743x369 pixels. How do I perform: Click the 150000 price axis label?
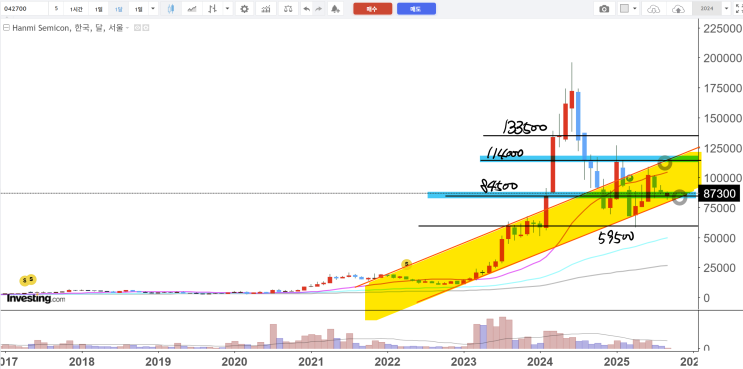722,118
